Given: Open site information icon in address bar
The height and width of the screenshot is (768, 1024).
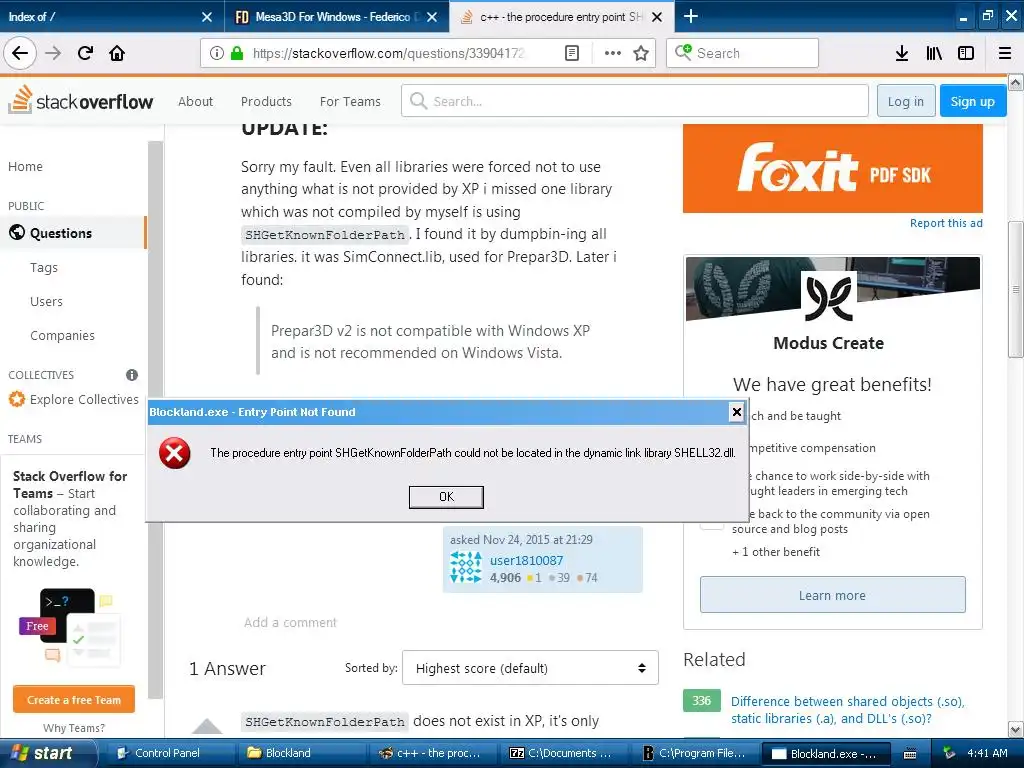Looking at the screenshot, I should (x=216, y=54).
